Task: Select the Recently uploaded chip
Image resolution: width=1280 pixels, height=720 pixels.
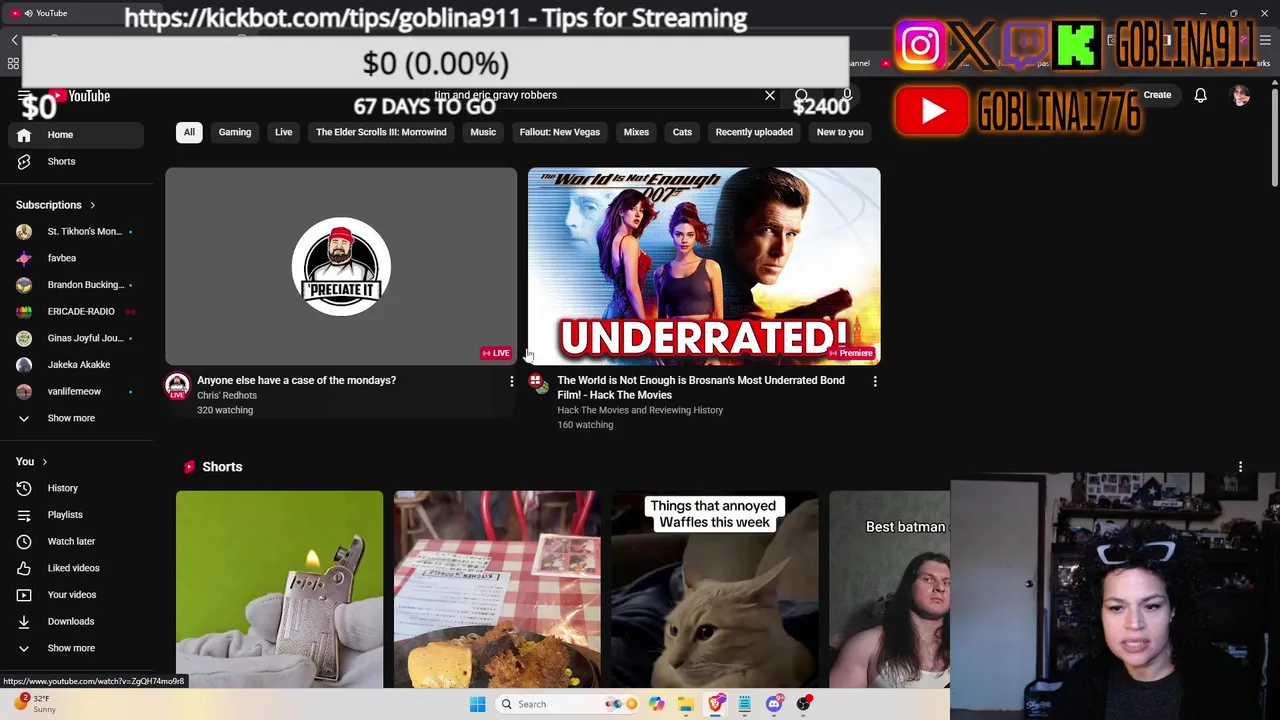Action: tap(754, 132)
